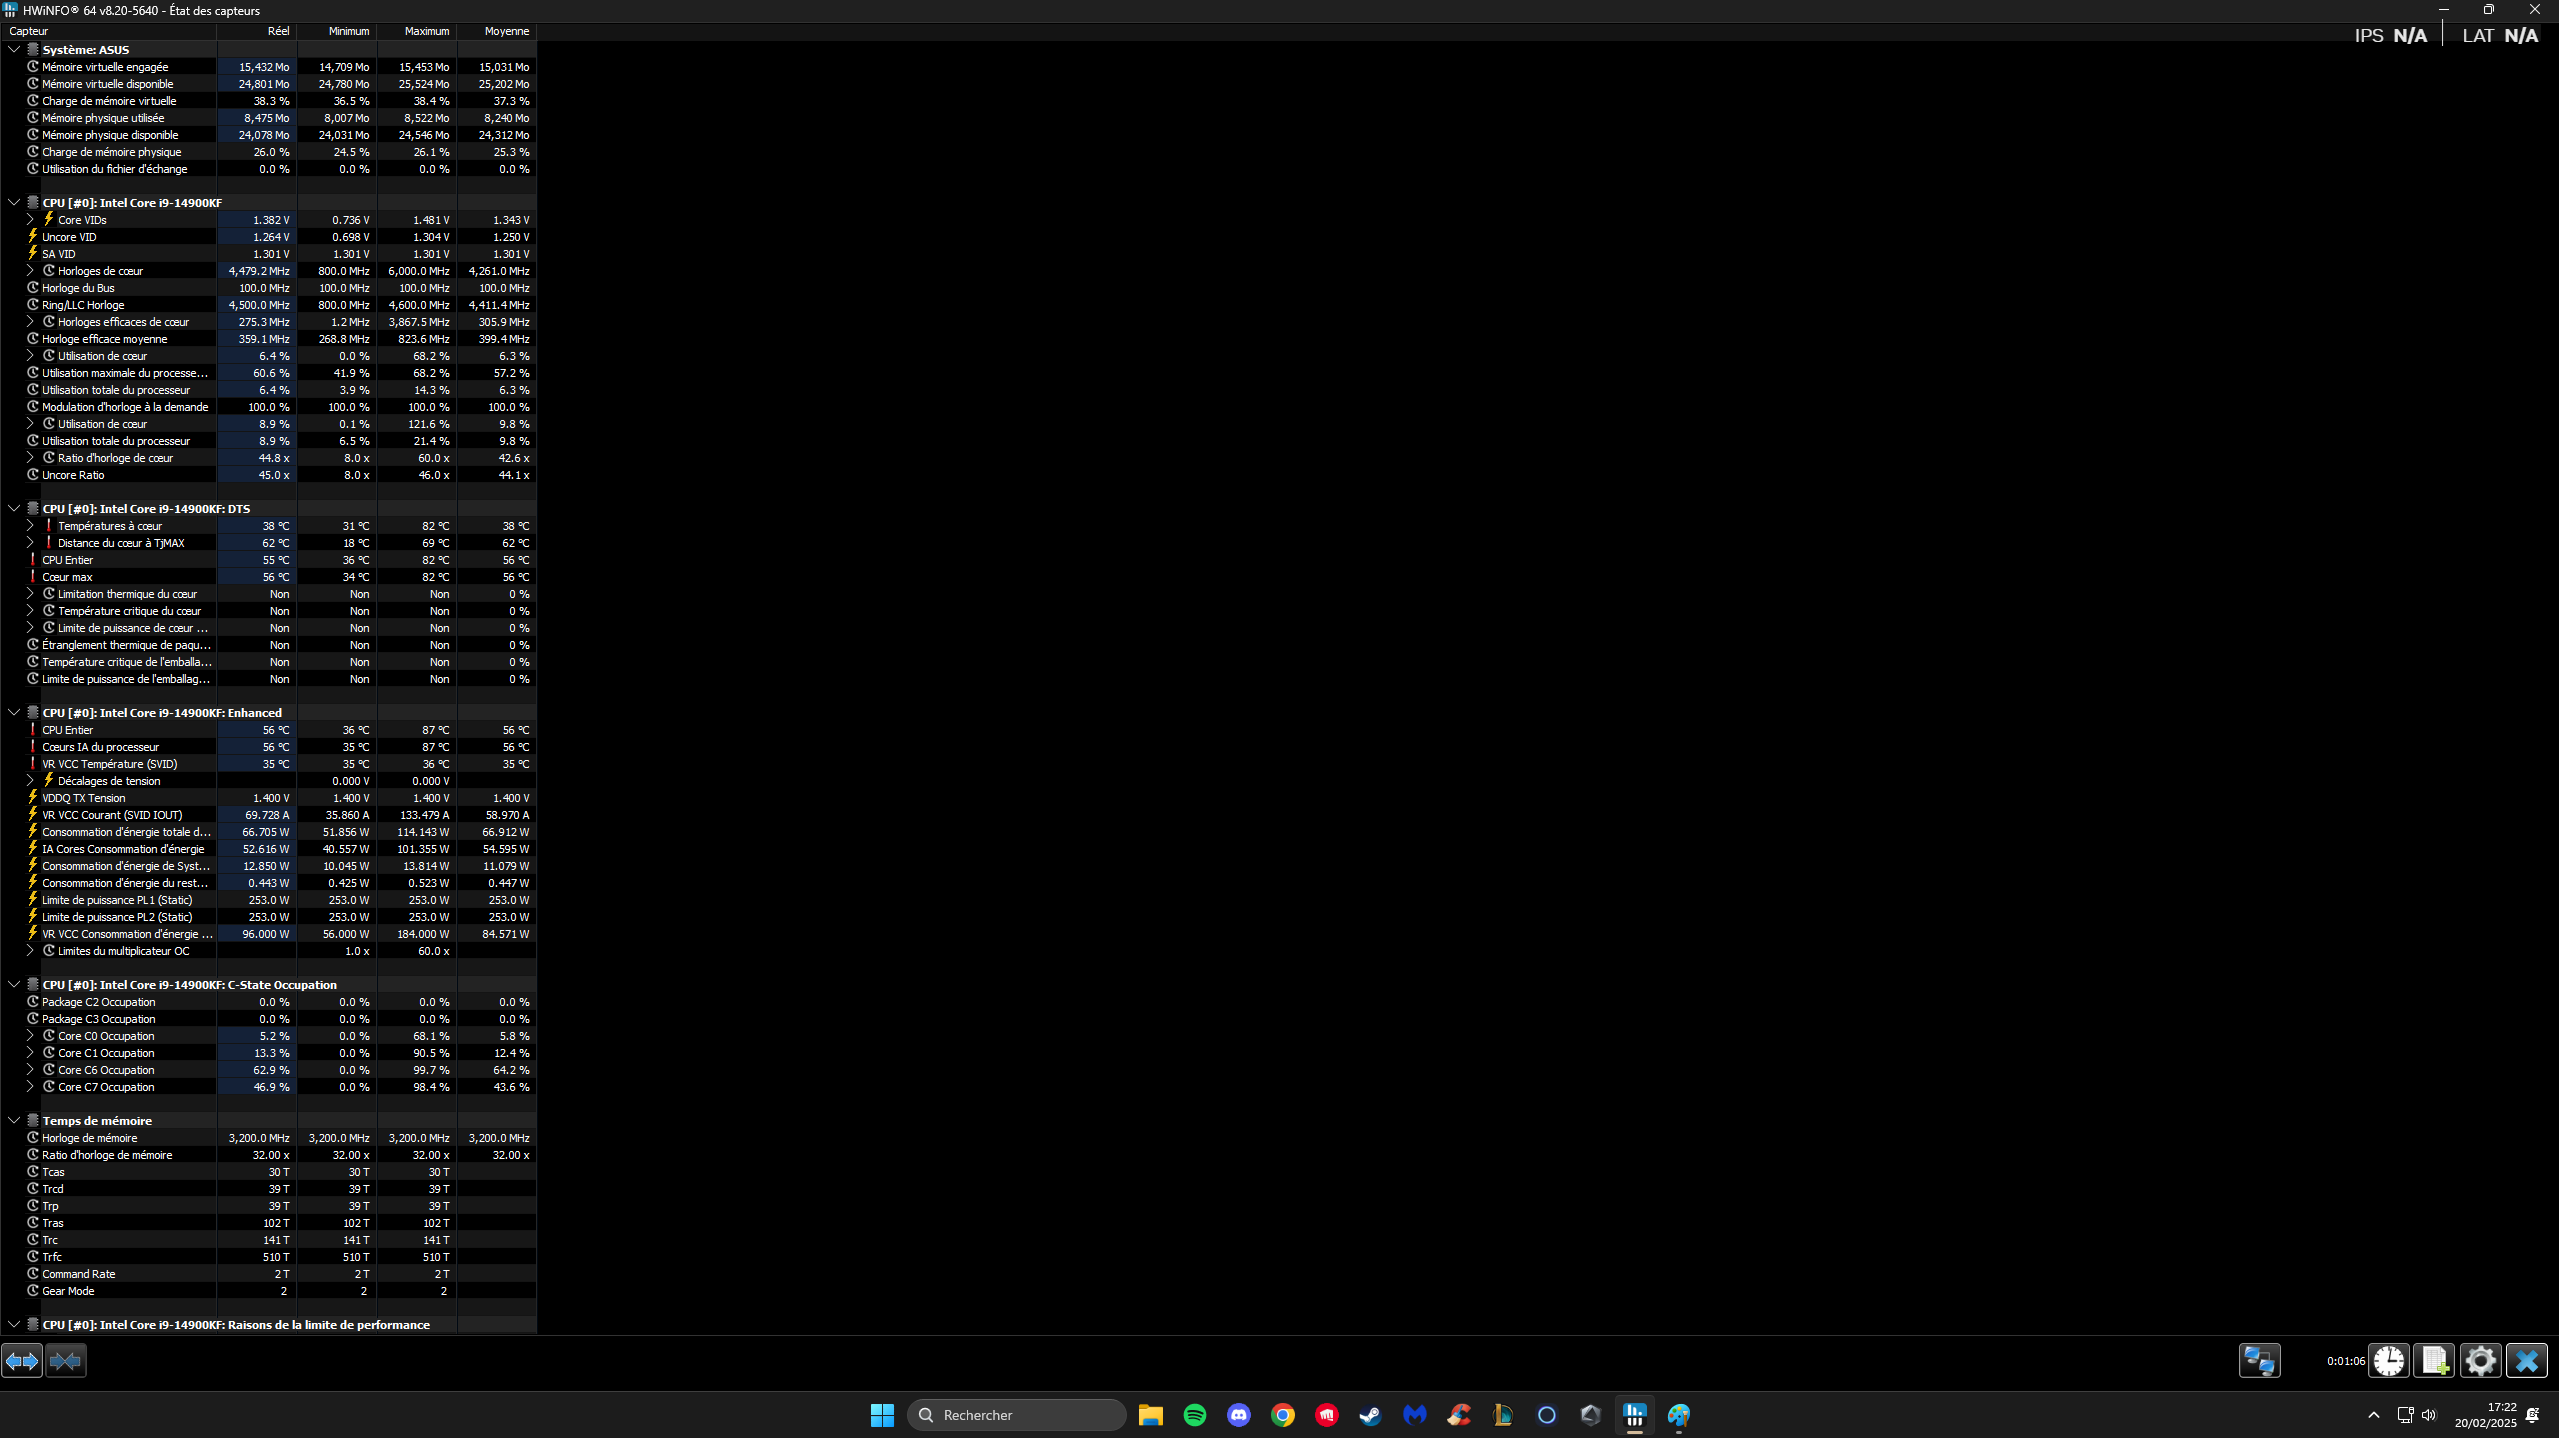Screen dimensions: 2559x1438
Task: Click the shrink columns gray arrows button
Action: (66, 1361)
